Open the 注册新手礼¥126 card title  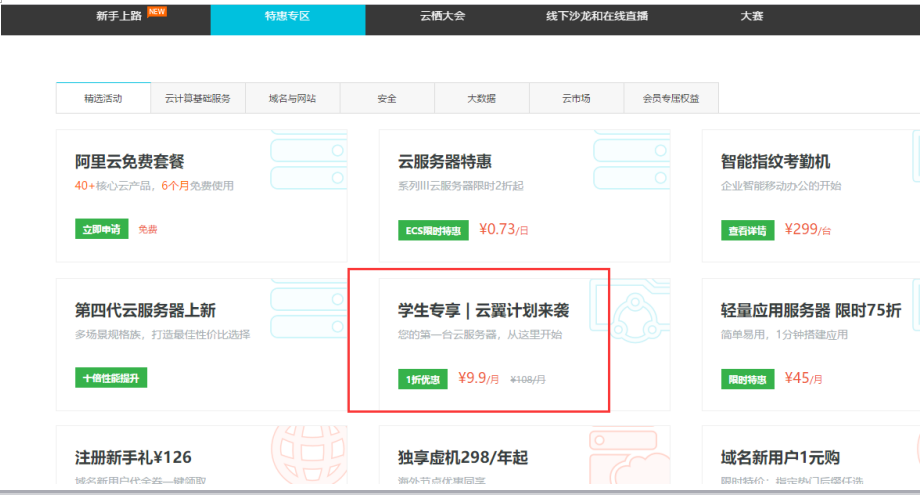[x=133, y=457]
